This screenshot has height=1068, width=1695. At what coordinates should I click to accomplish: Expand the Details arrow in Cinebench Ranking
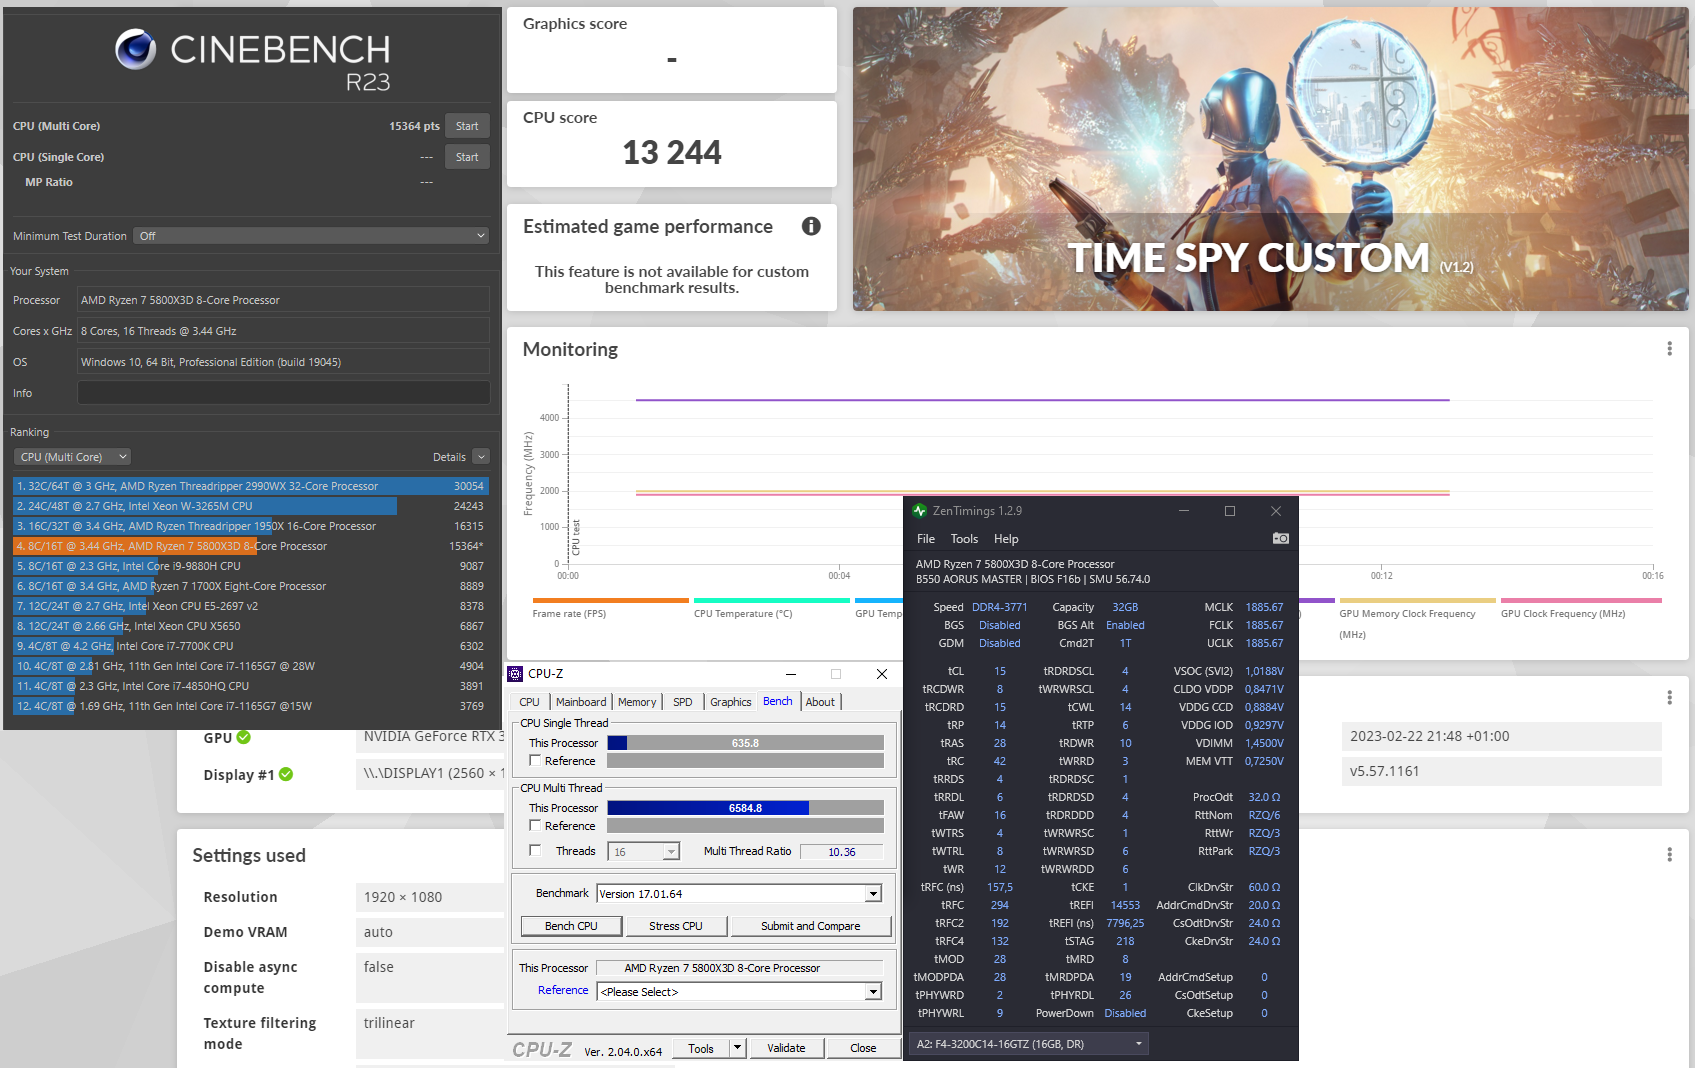(481, 457)
